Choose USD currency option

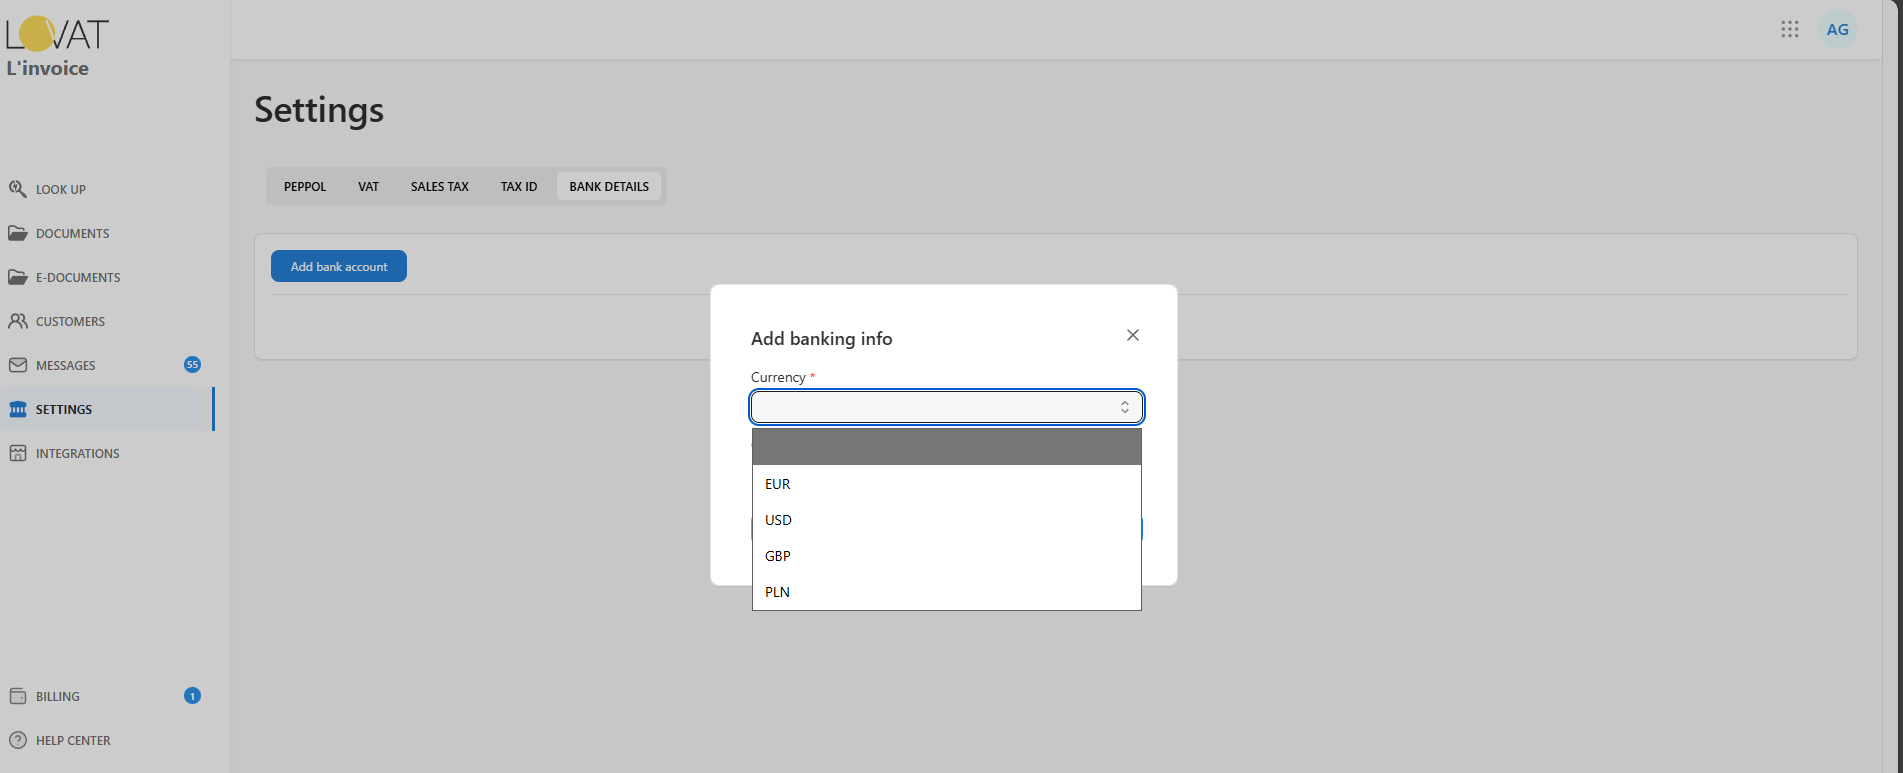778,520
